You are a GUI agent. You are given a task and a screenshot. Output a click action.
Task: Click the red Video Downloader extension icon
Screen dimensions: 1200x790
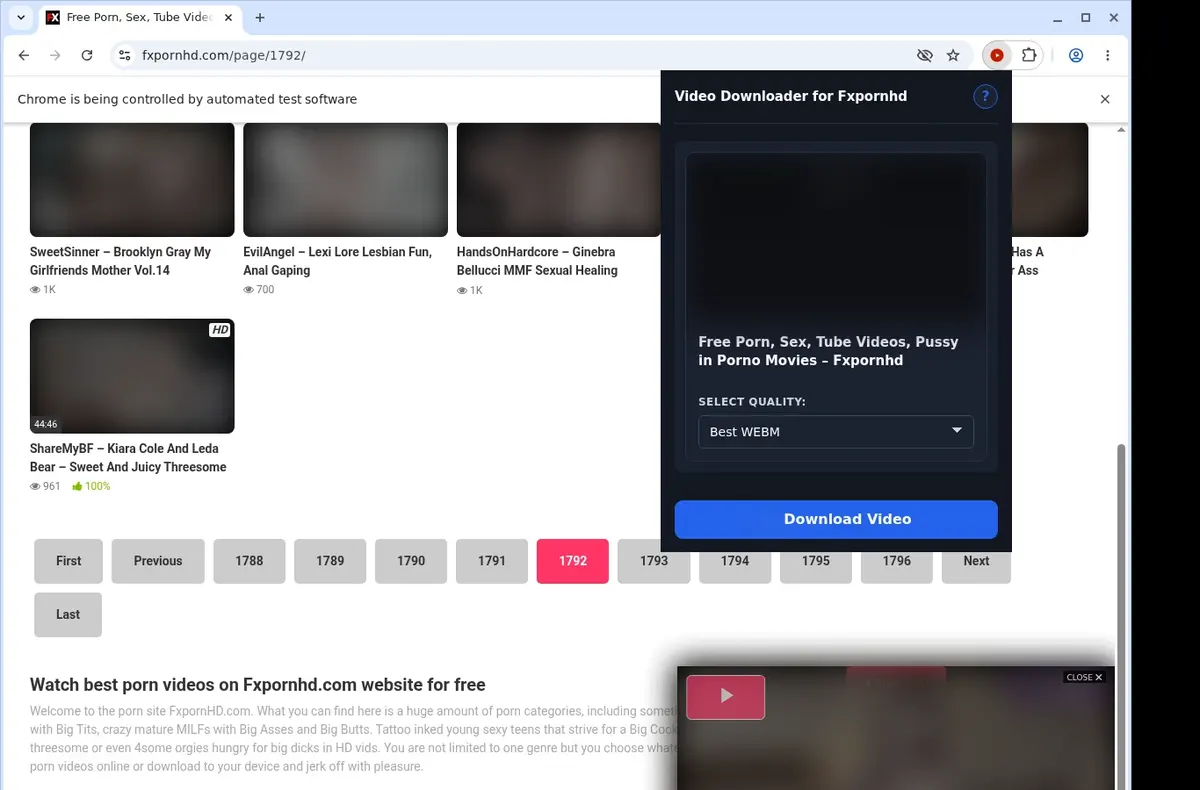click(x=997, y=56)
